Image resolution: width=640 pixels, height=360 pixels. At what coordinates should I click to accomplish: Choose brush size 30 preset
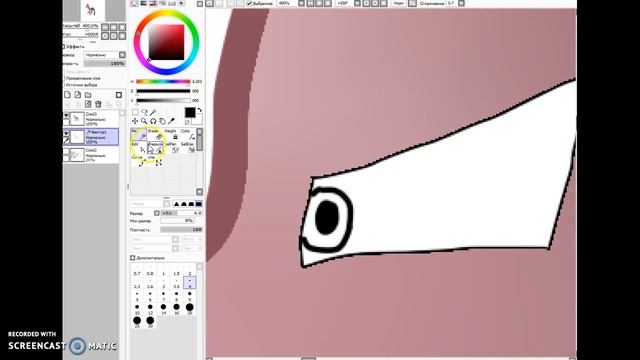[150, 322]
